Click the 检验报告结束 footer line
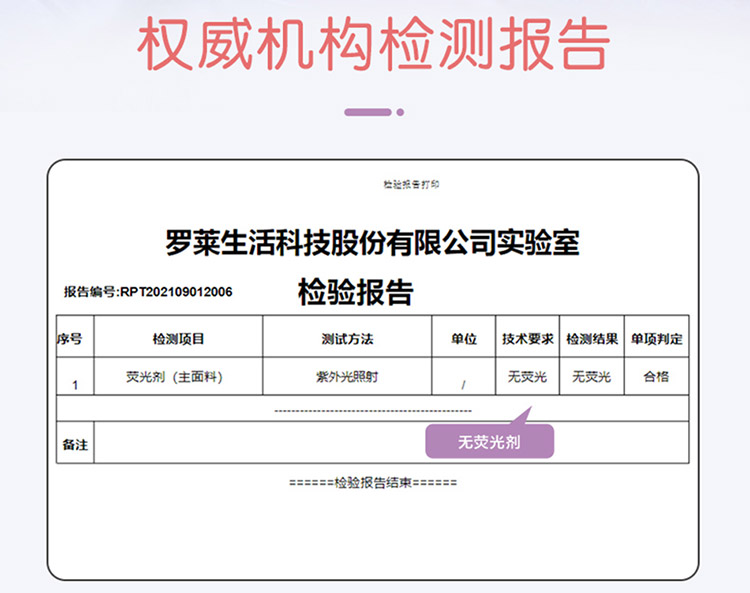The width and height of the screenshot is (750, 593). (373, 483)
